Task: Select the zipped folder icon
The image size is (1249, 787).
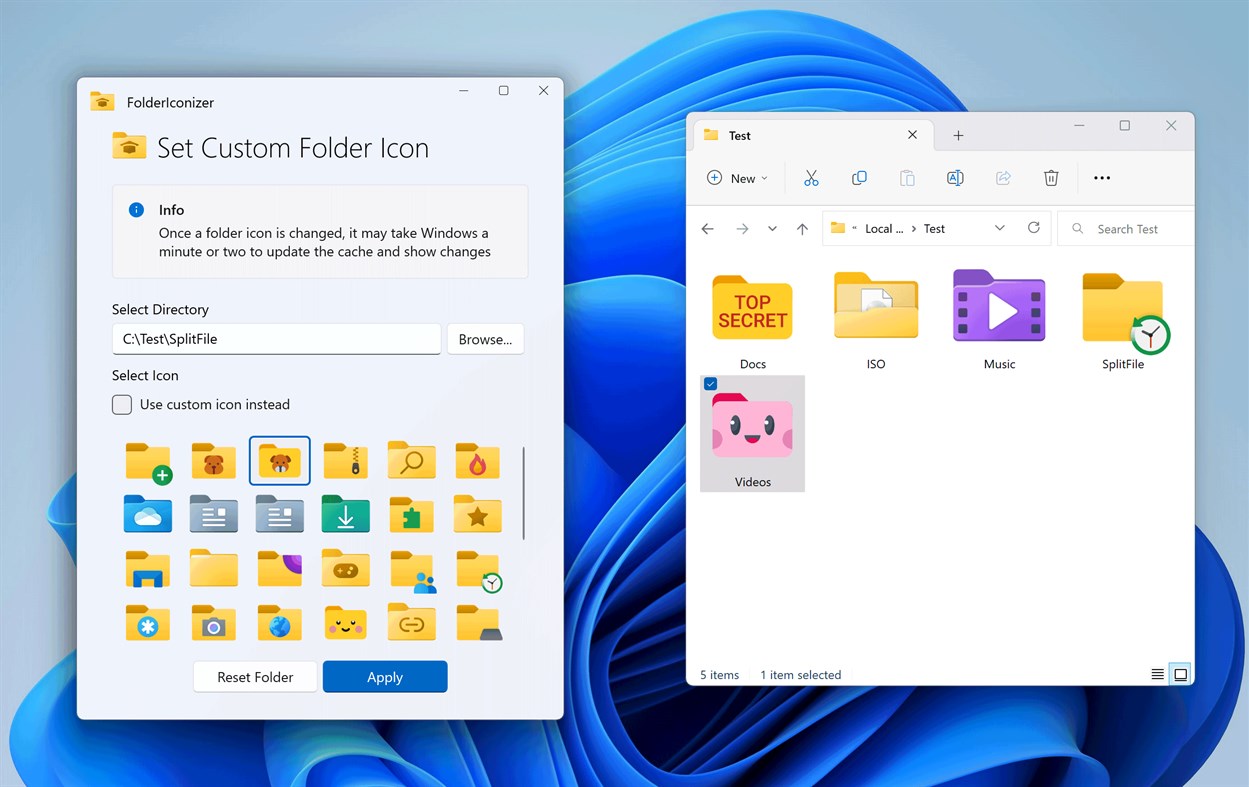Action: pyautogui.click(x=345, y=461)
